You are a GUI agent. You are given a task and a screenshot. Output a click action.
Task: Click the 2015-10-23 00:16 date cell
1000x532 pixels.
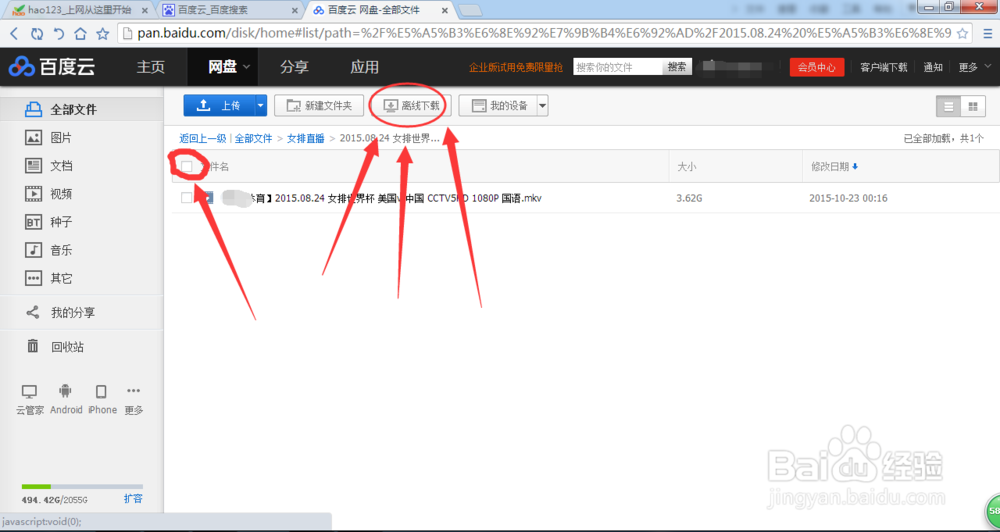(x=848, y=198)
